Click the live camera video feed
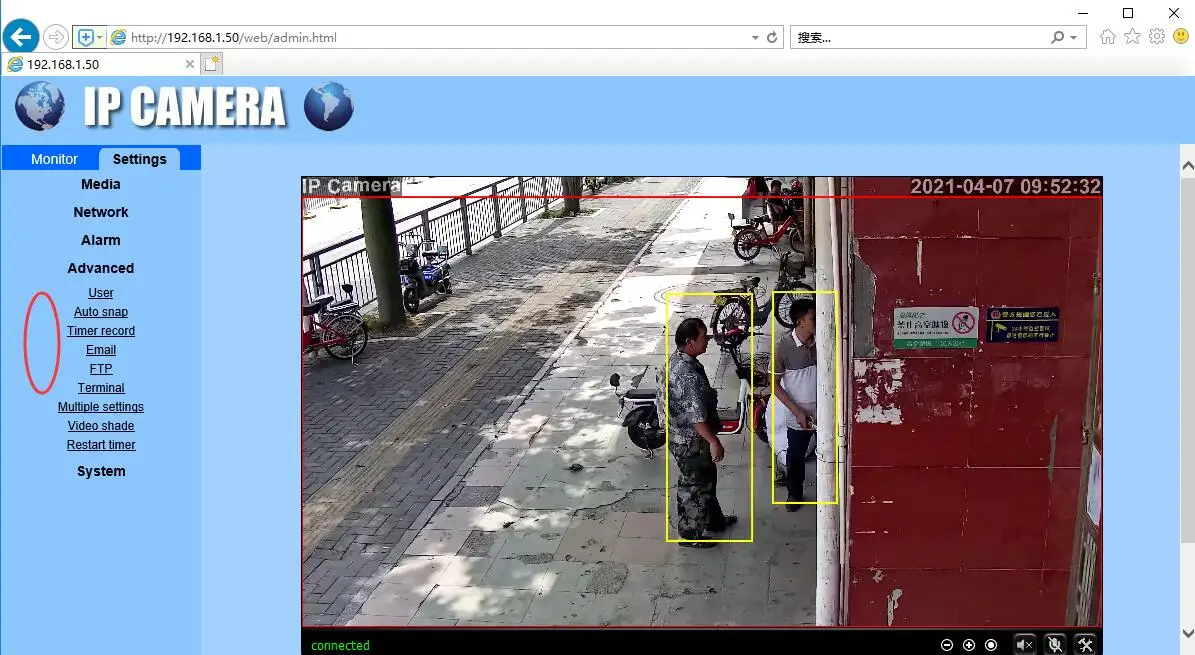1195x655 pixels. [x=701, y=403]
